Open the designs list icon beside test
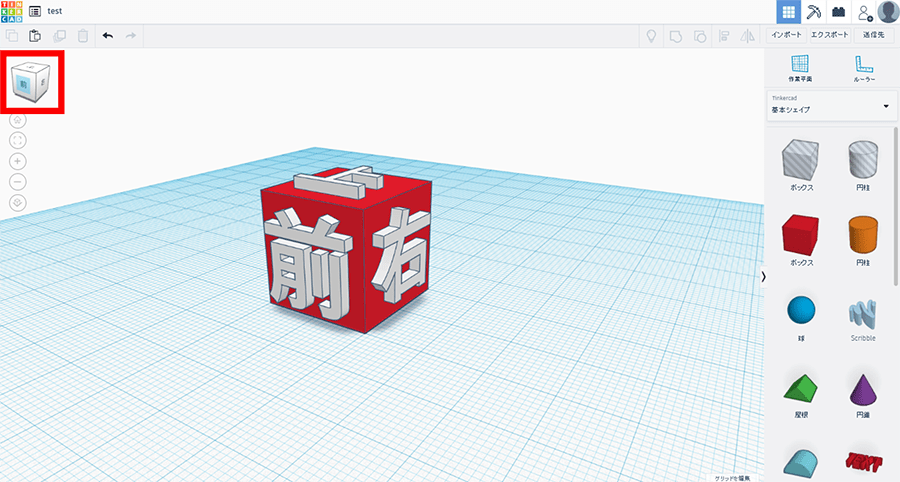Screen dimensions: 900x482 pyautogui.click(x=35, y=11)
